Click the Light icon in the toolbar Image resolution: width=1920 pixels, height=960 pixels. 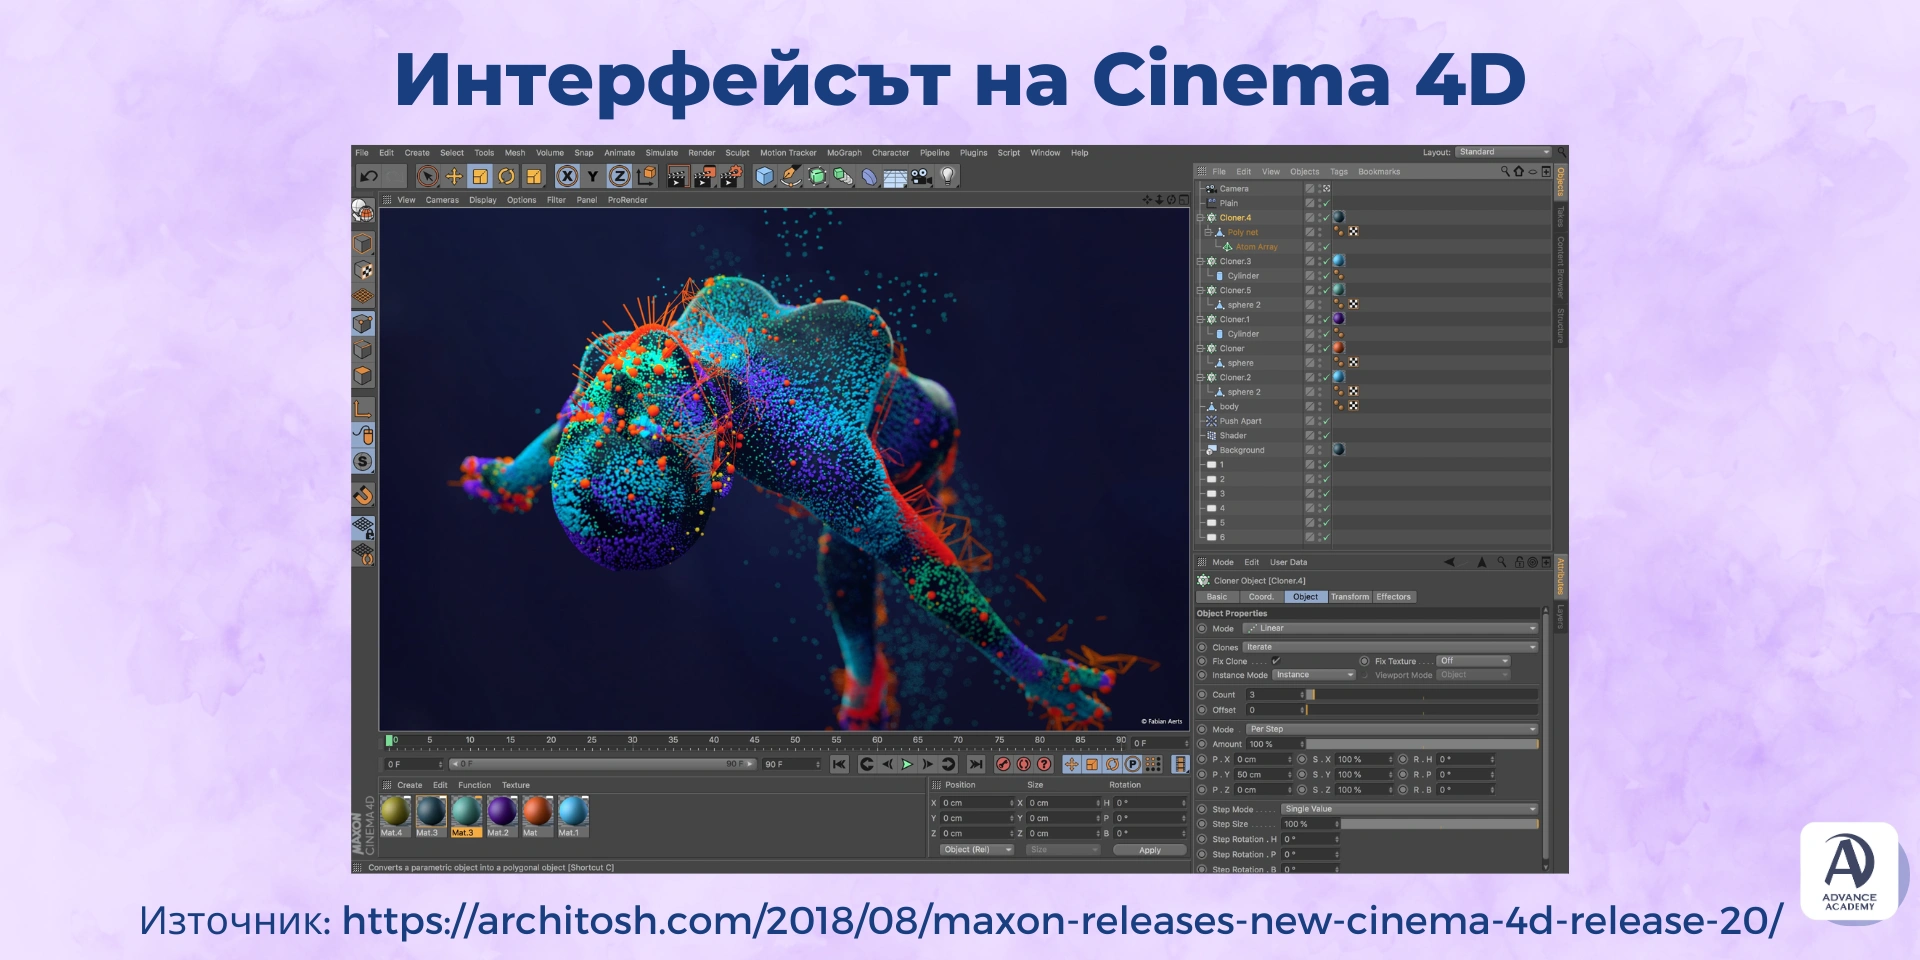(x=948, y=177)
